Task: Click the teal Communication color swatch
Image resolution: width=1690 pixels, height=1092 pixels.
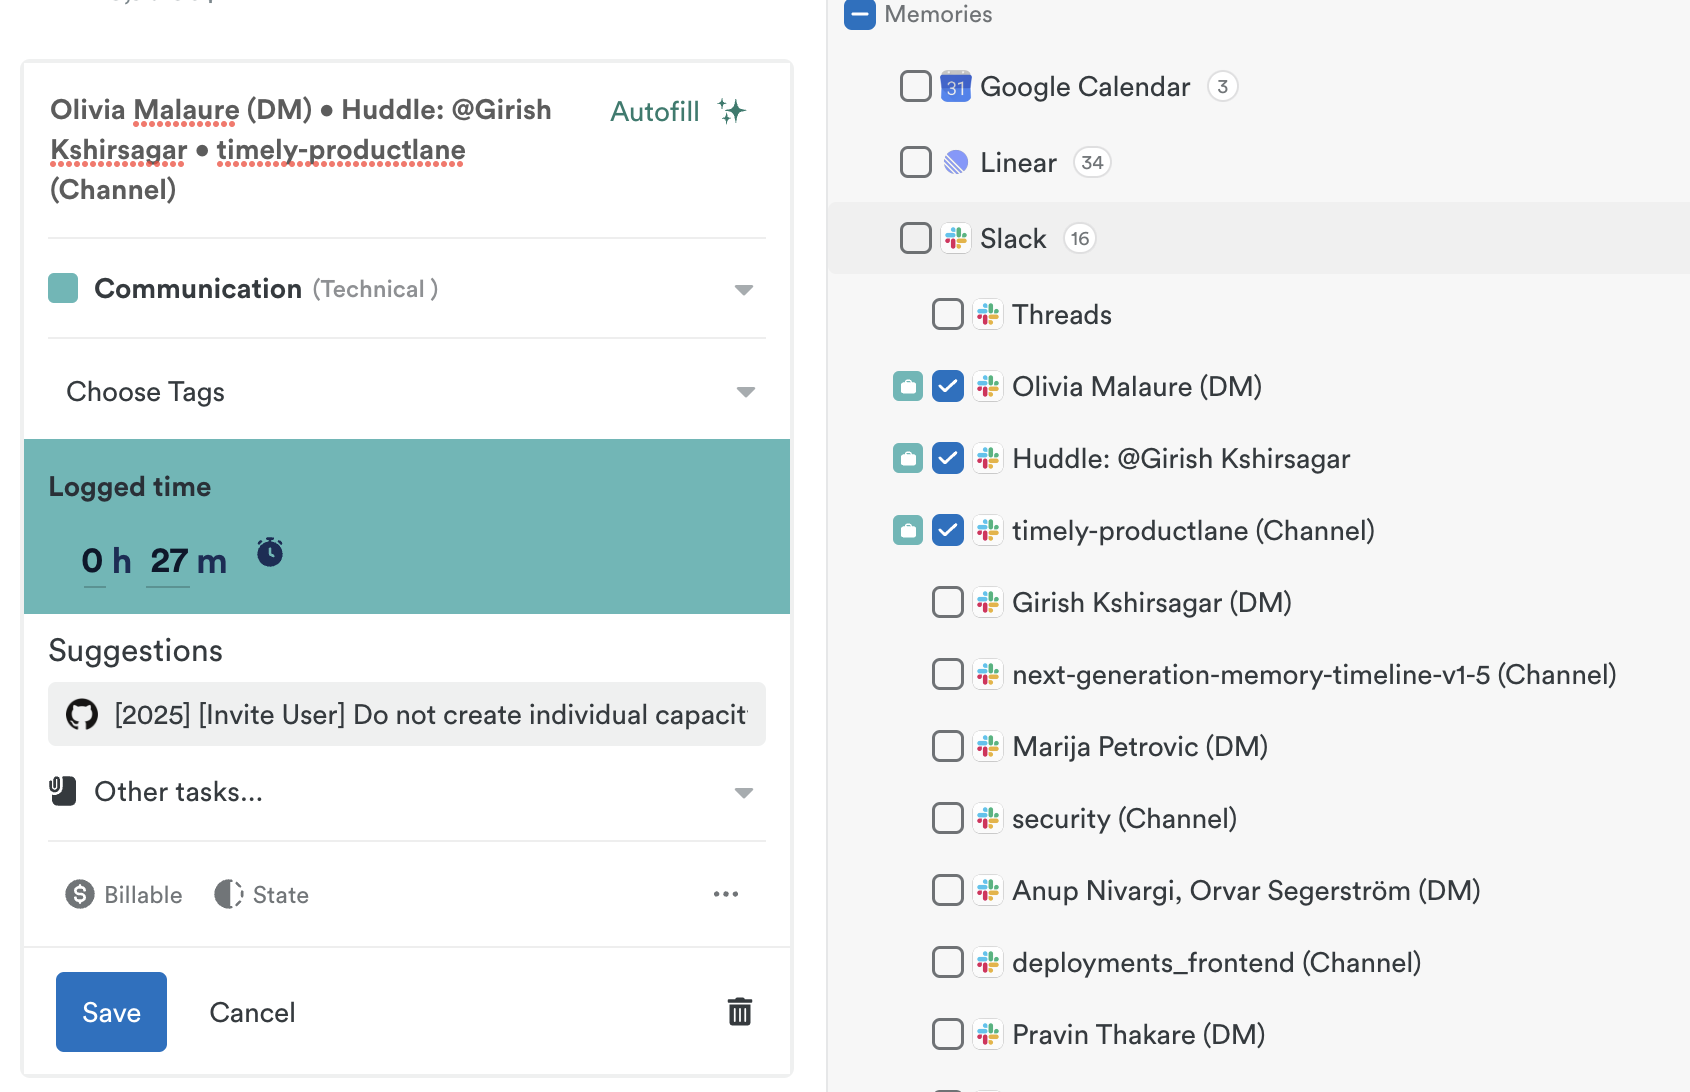Action: 62,288
